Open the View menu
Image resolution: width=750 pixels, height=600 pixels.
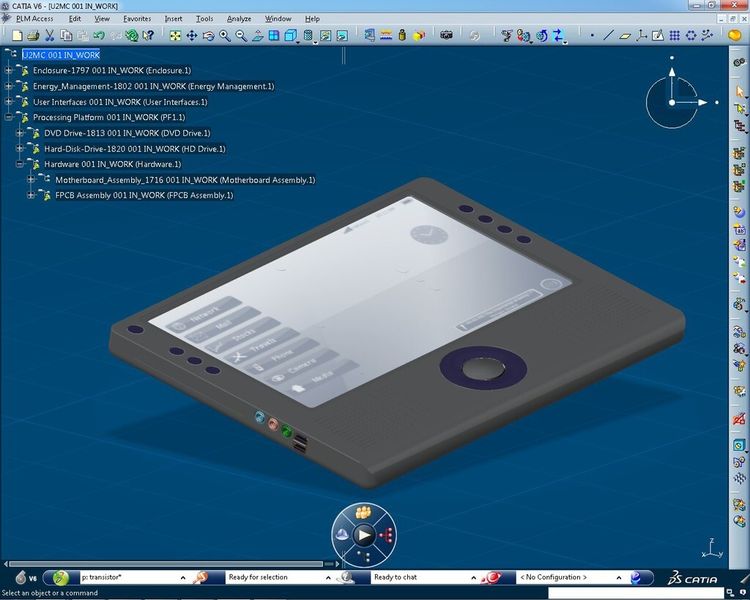click(102, 19)
